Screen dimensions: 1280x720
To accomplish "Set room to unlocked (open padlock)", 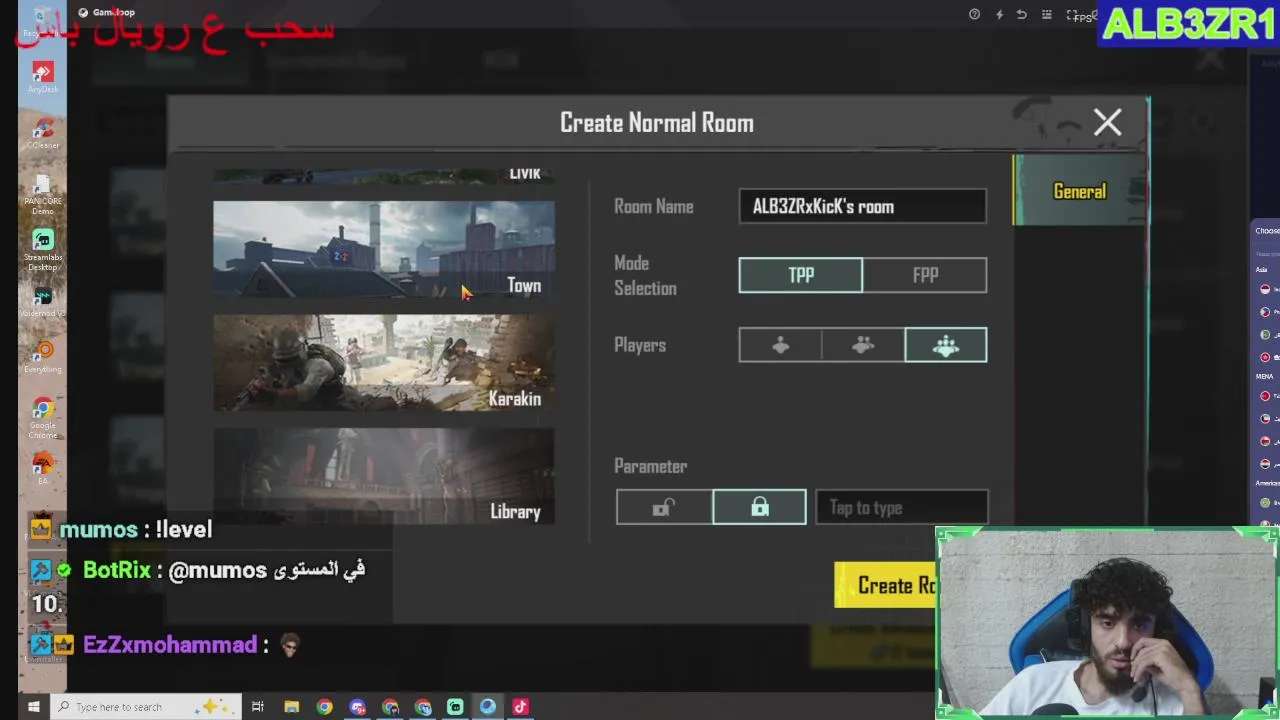I will (664, 507).
